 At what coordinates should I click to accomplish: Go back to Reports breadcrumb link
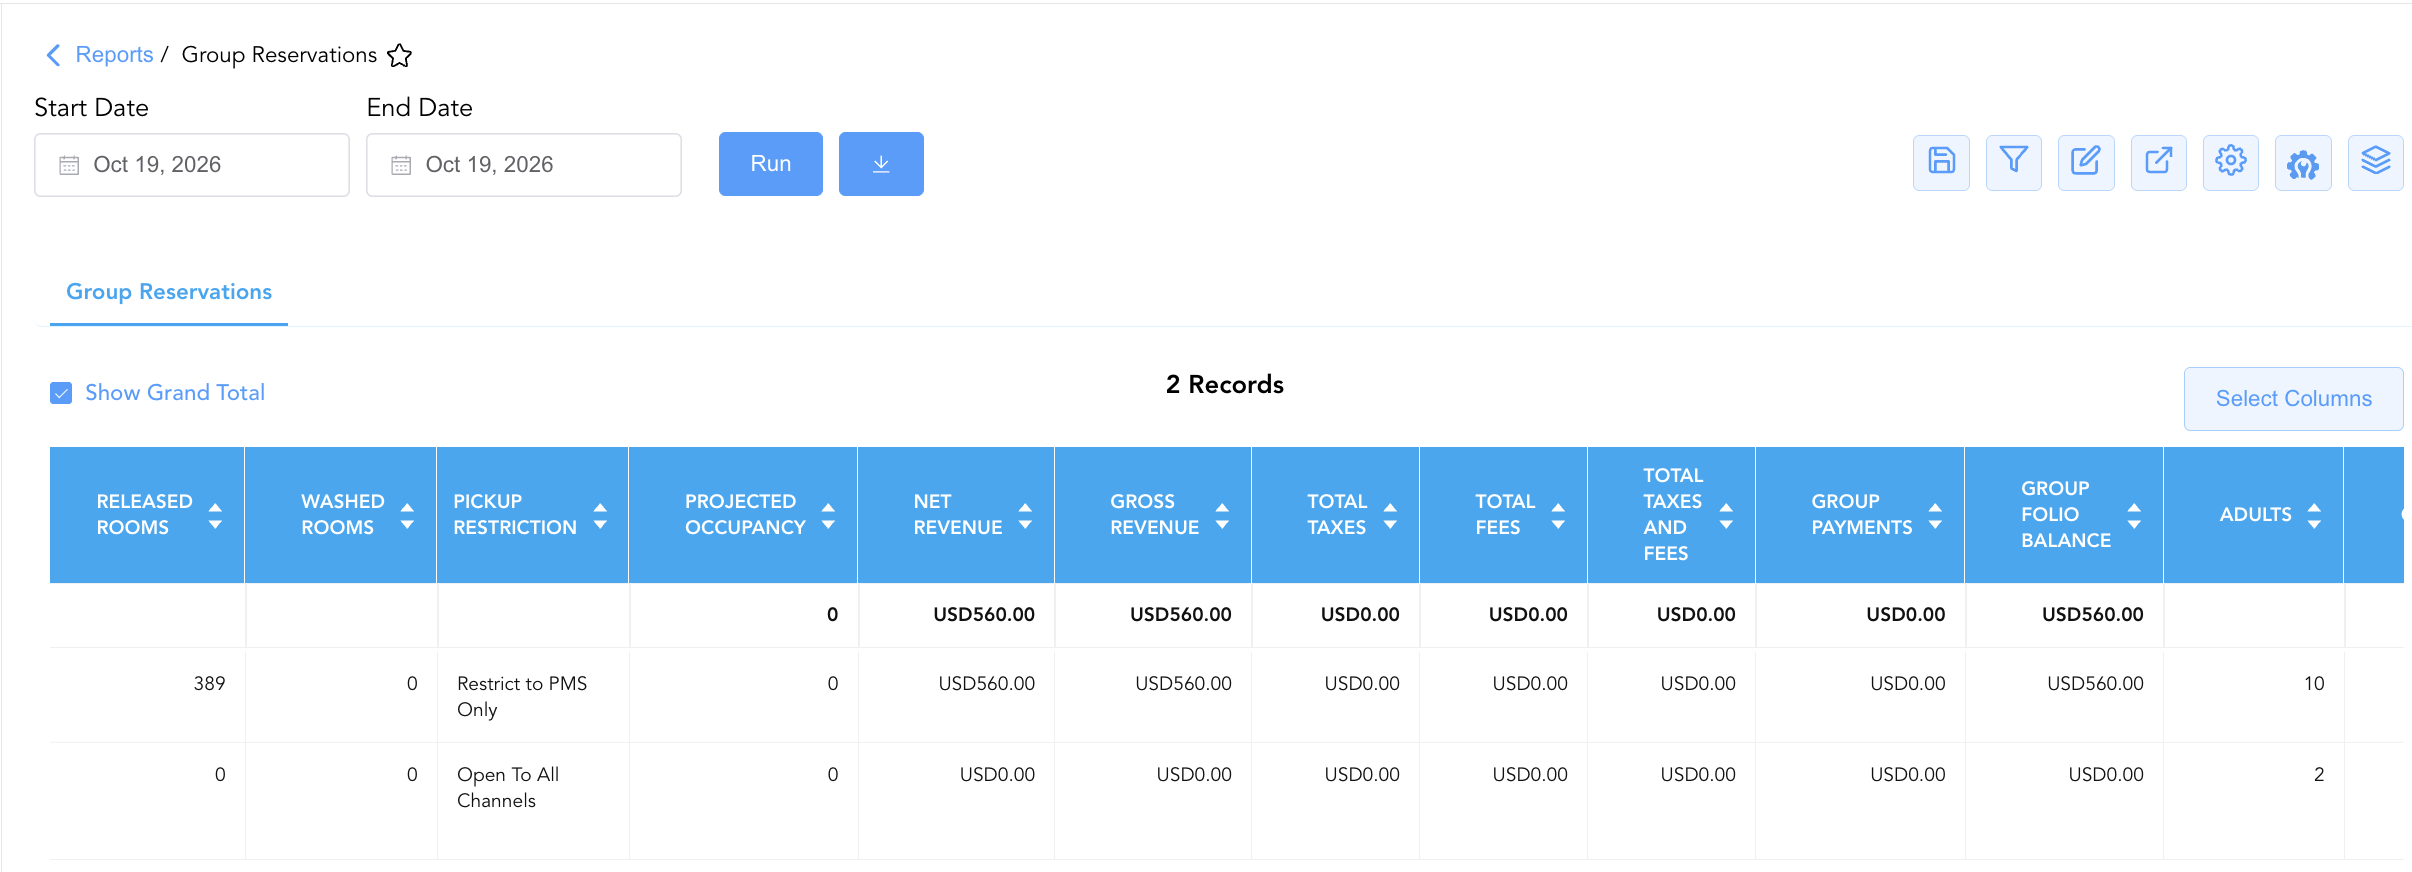tap(114, 55)
